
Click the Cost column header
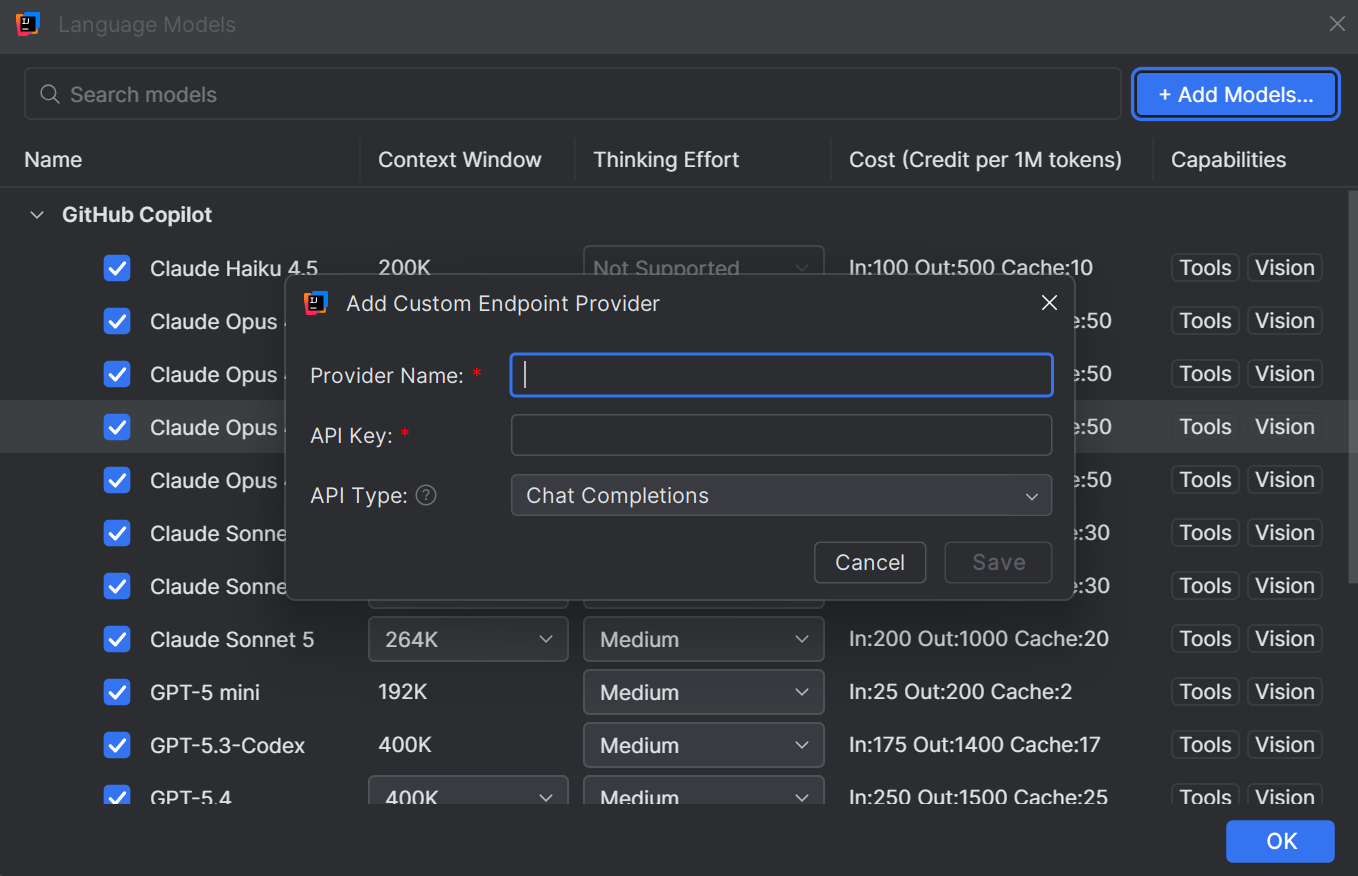[985, 160]
